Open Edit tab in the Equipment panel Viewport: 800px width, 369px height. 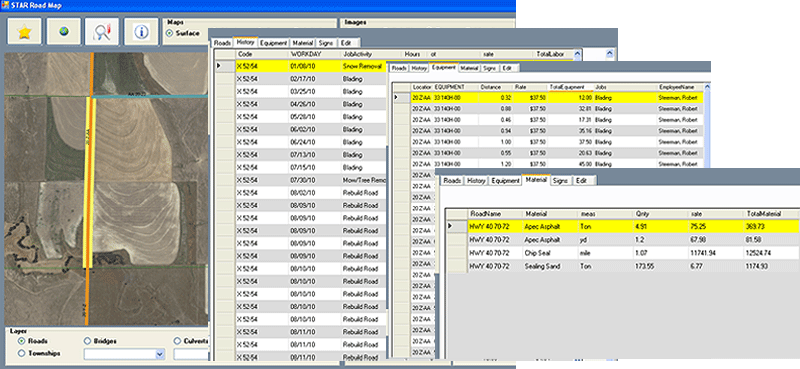tap(507, 68)
